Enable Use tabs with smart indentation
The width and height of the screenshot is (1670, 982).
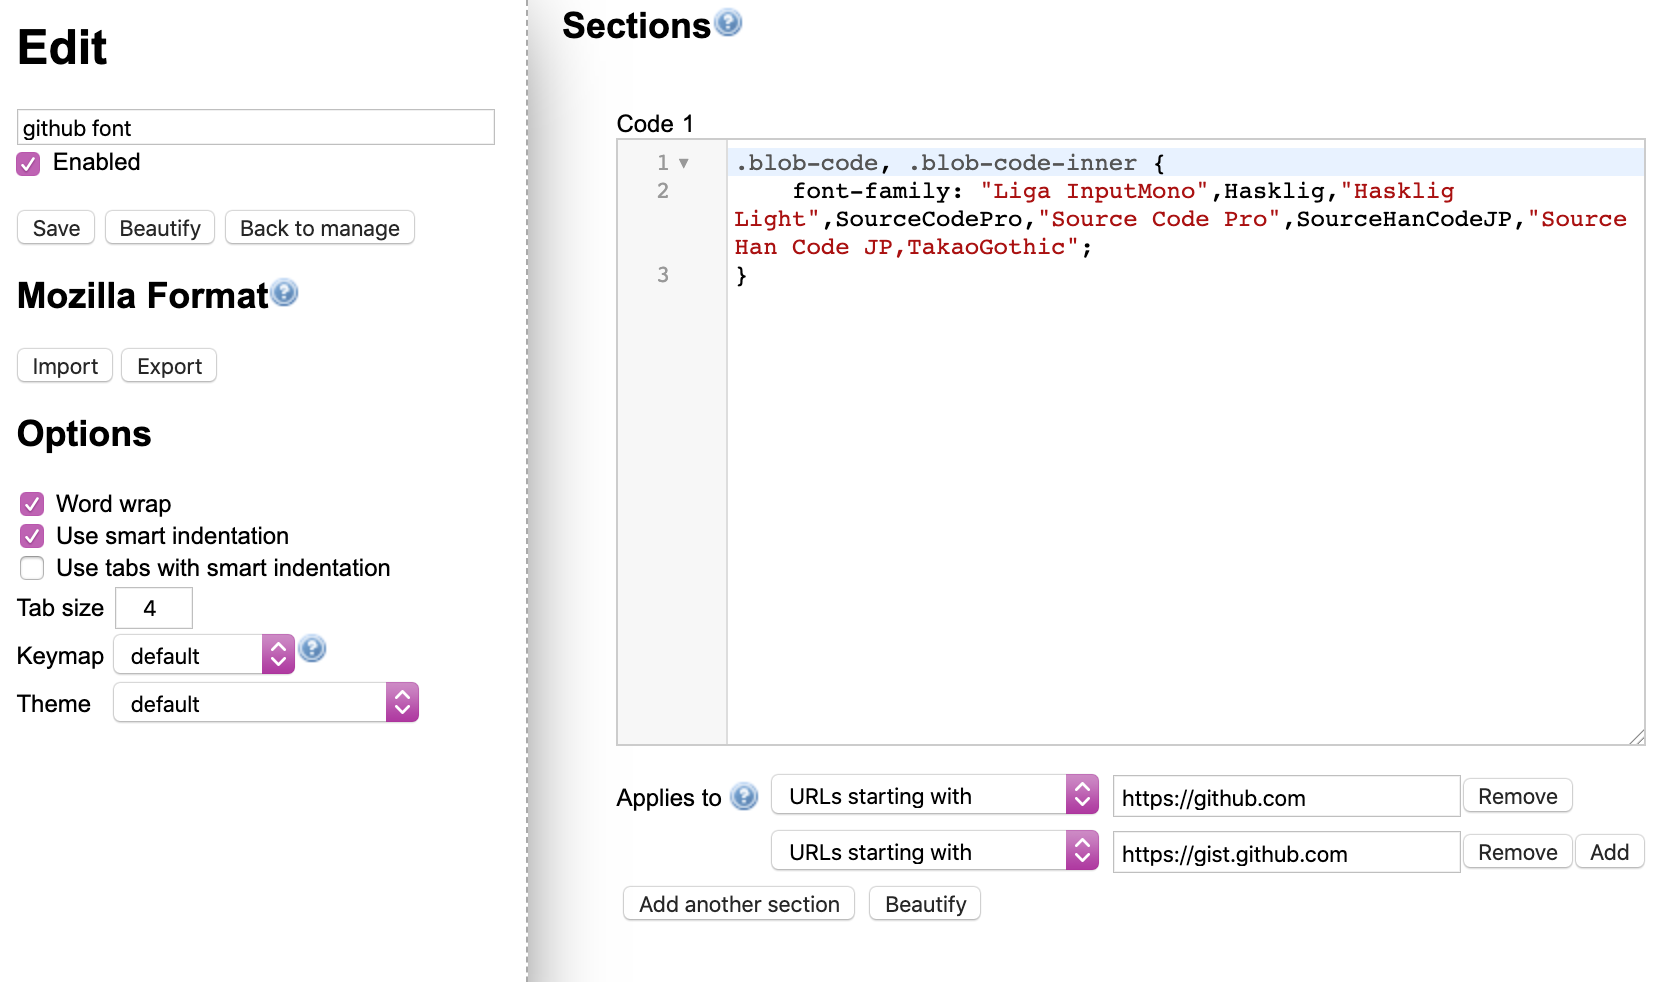coord(32,568)
